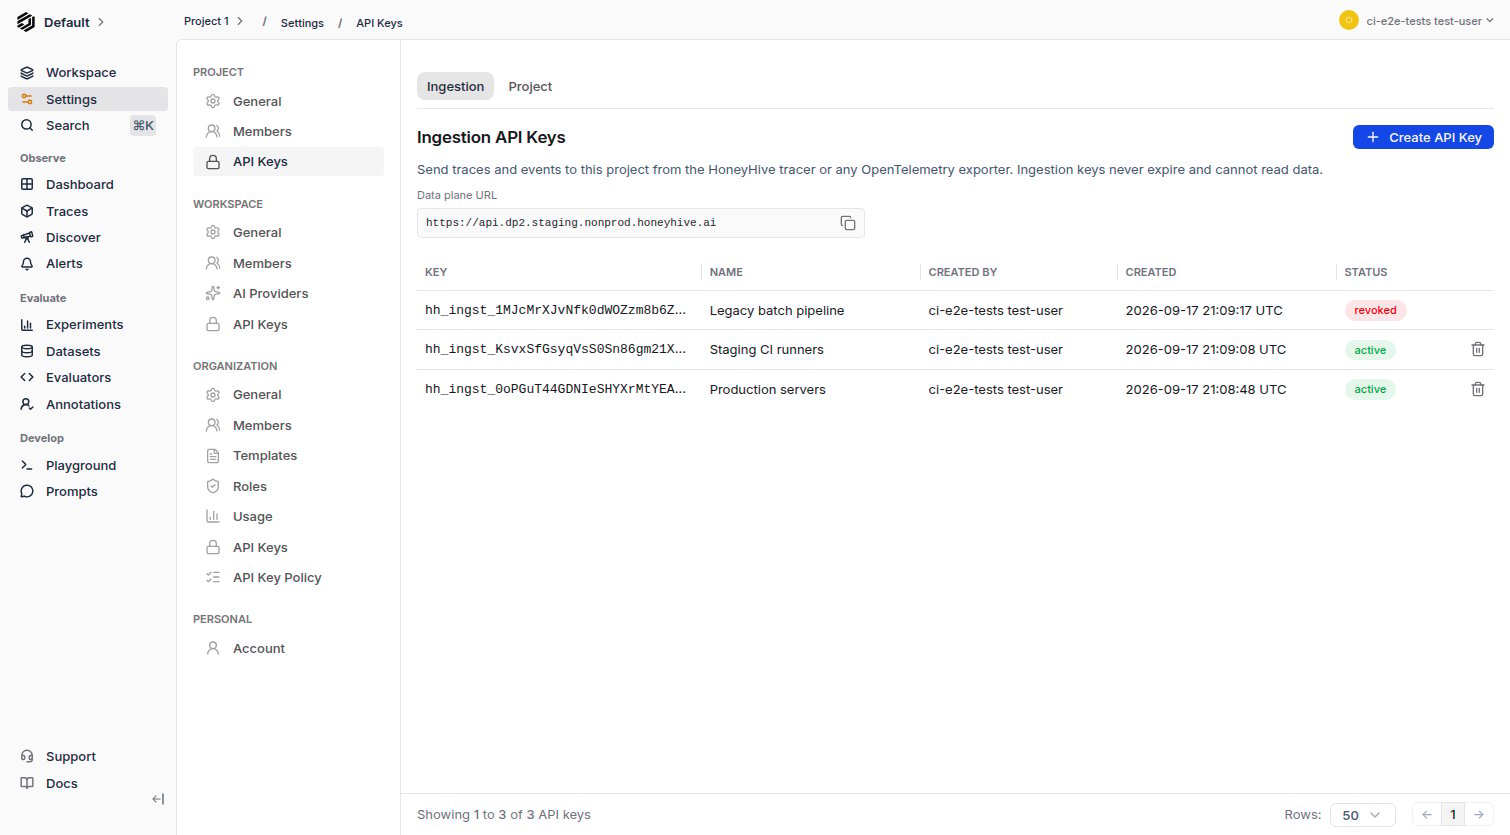Click the revoked status badge

pyautogui.click(x=1375, y=310)
